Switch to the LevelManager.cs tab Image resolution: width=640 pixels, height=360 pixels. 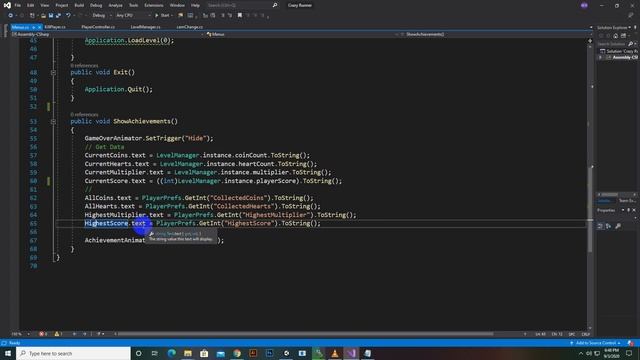point(145,27)
